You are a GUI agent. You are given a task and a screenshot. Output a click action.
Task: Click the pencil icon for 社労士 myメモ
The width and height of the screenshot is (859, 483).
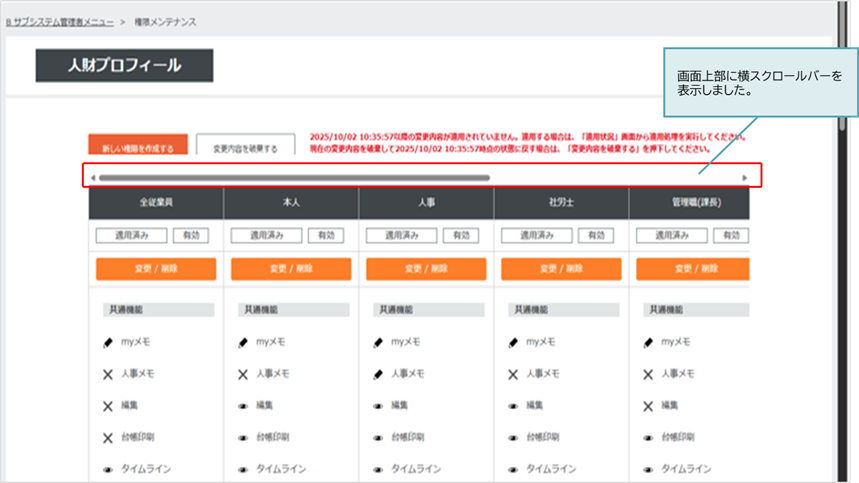point(513,342)
